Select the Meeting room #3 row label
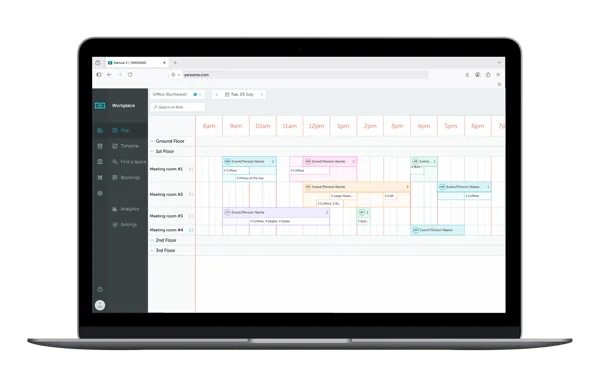Image resolution: width=600 pixels, height=387 pixels. pyautogui.click(x=166, y=216)
